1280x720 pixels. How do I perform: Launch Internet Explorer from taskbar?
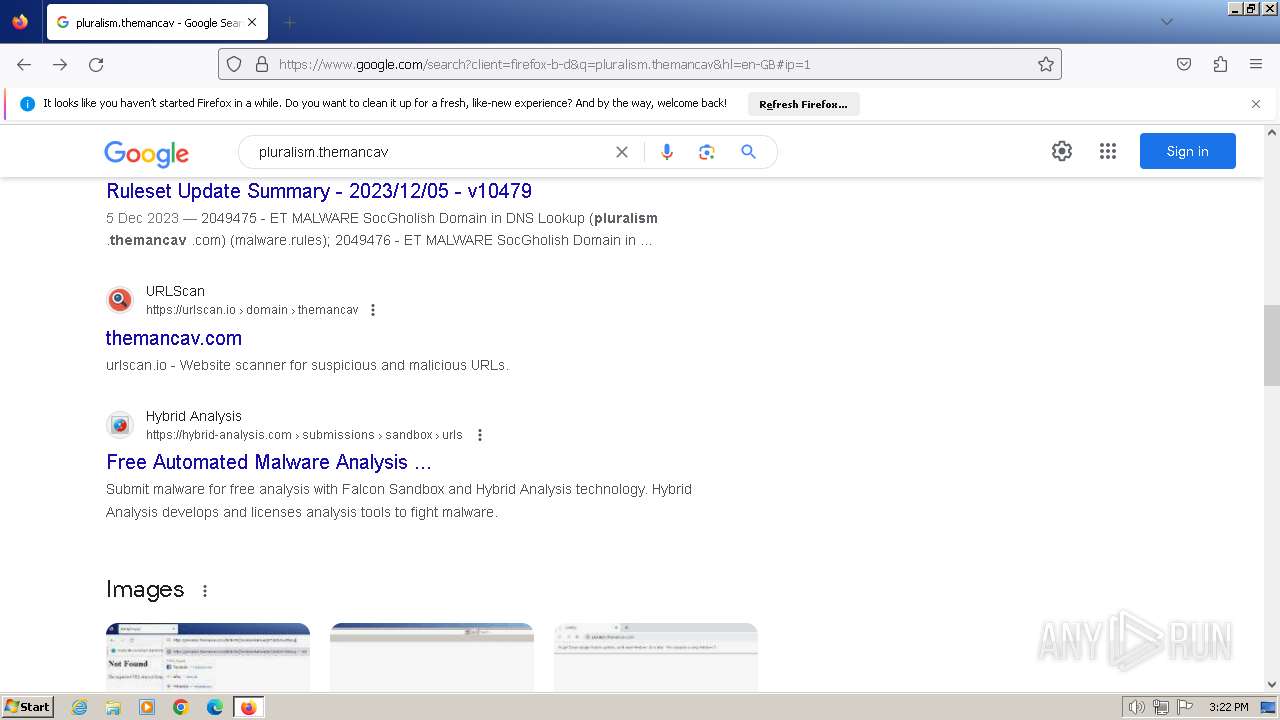tap(80, 707)
